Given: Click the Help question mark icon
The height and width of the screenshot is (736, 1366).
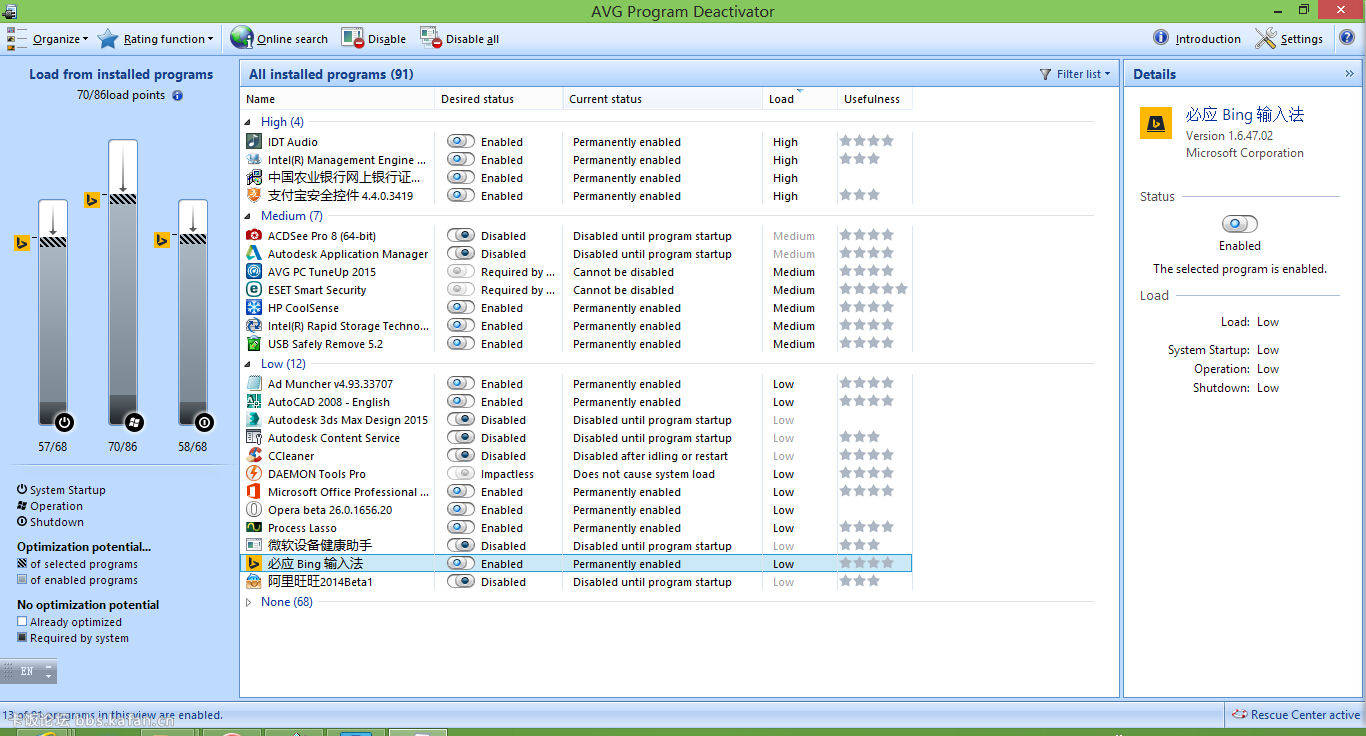Looking at the screenshot, I should click(1347, 38).
